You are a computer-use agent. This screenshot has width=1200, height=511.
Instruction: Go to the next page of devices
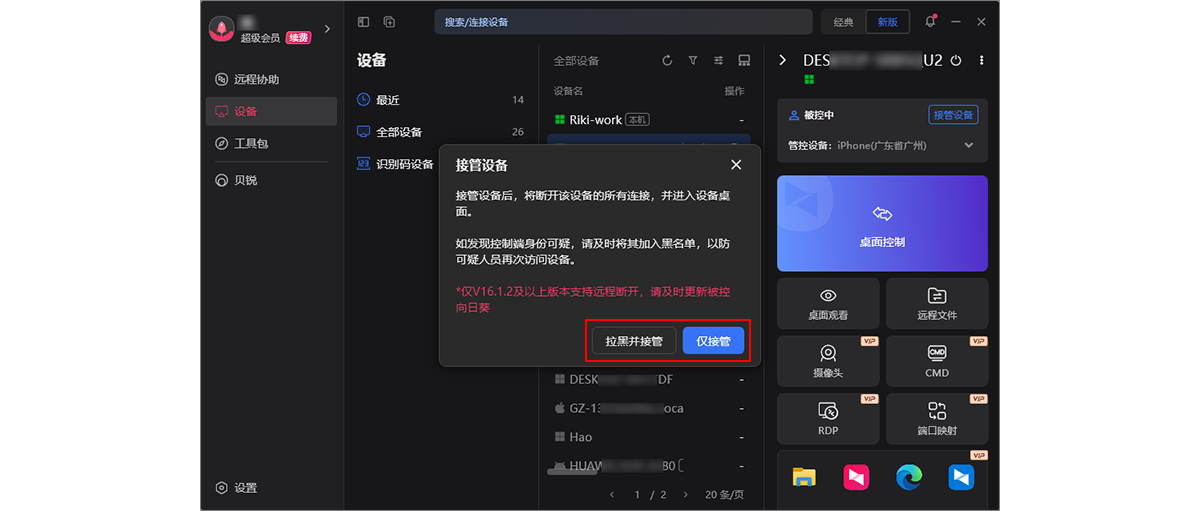(686, 494)
